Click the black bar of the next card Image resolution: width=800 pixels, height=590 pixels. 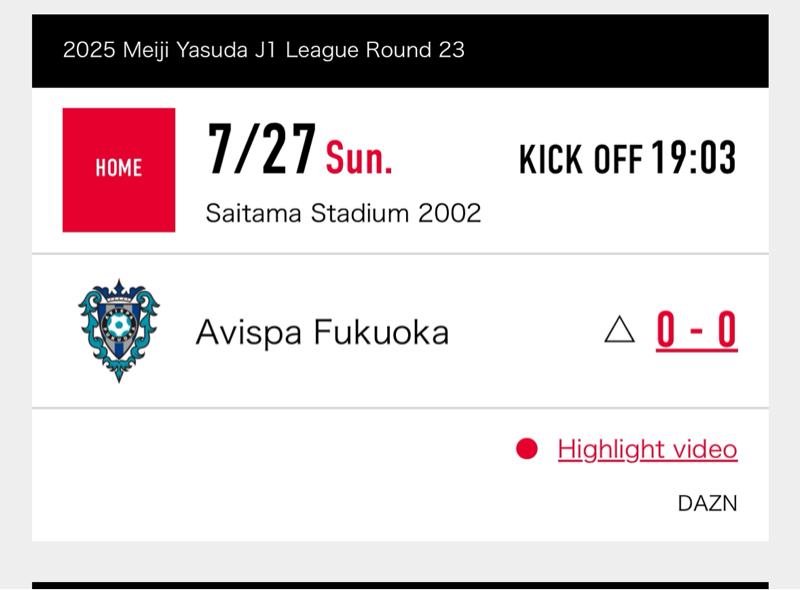click(400, 586)
